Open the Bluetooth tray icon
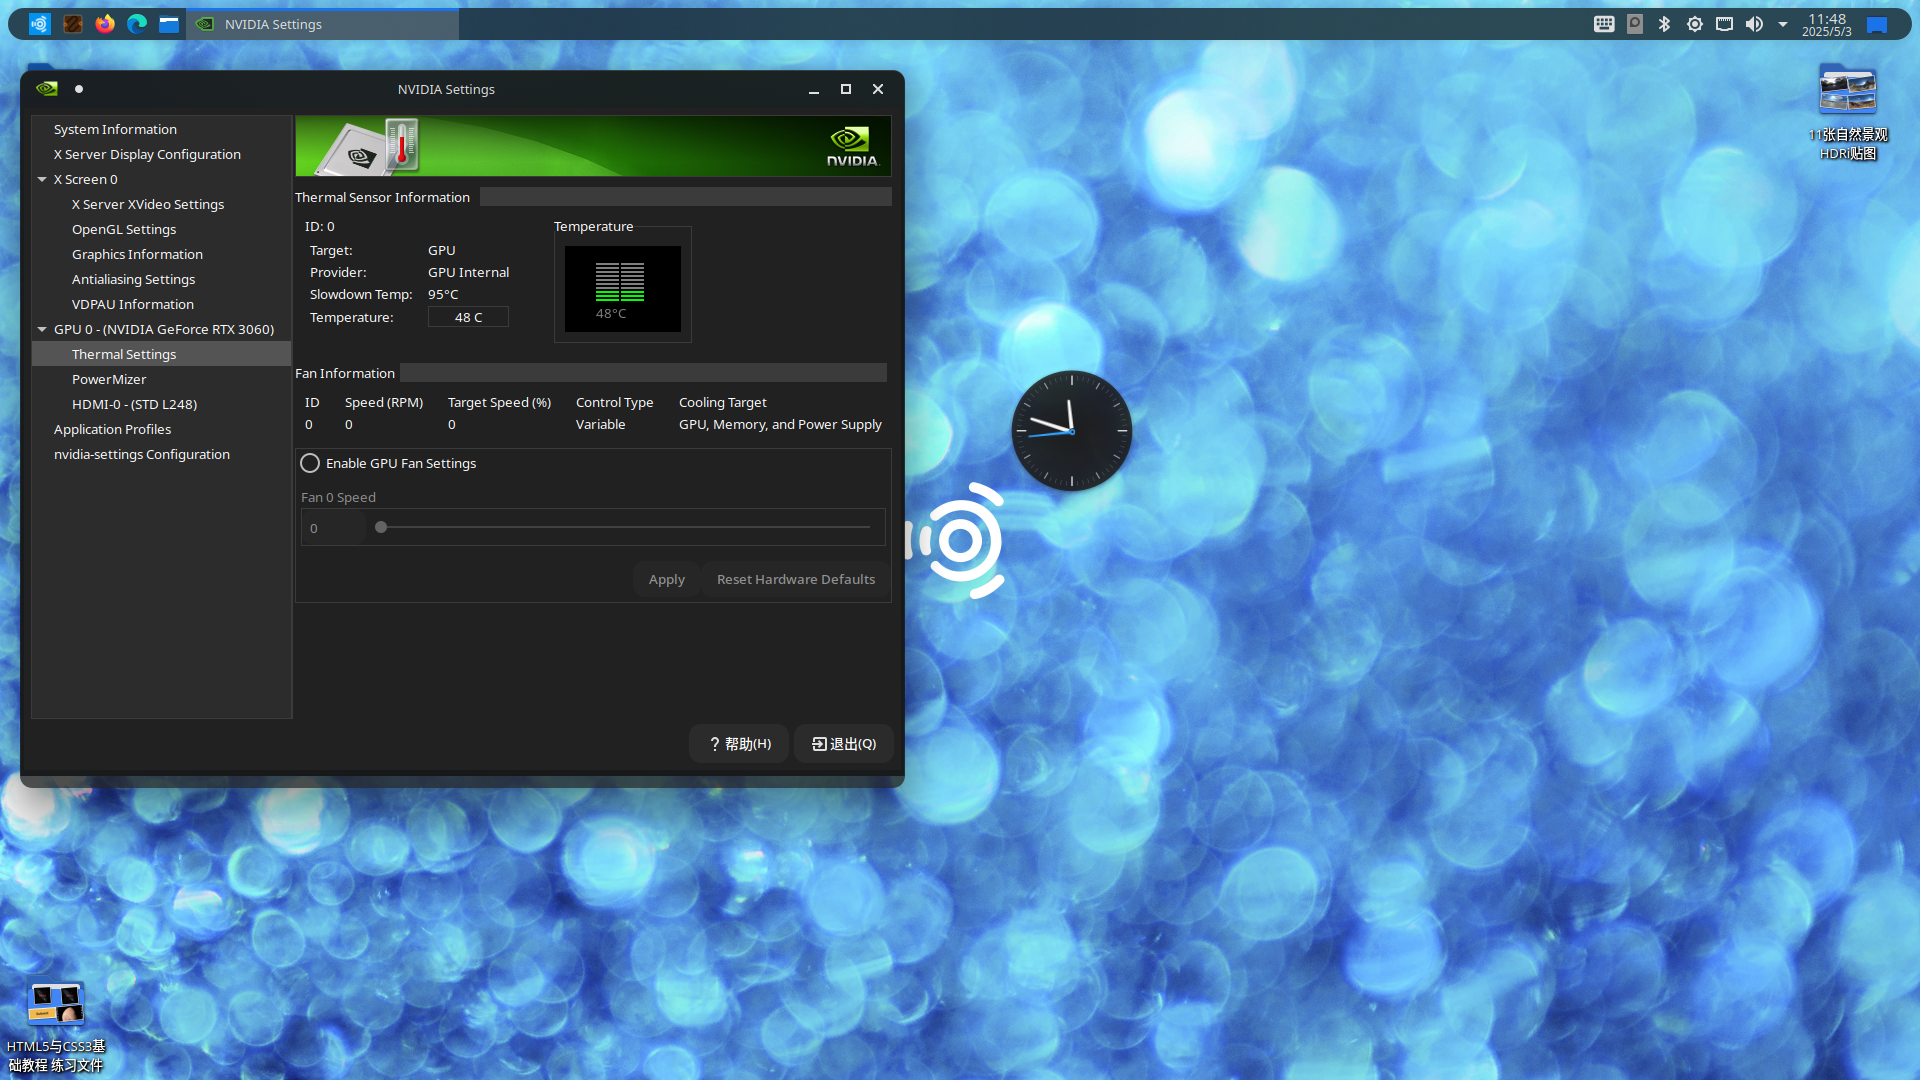This screenshot has height=1080, width=1920. tap(1665, 24)
